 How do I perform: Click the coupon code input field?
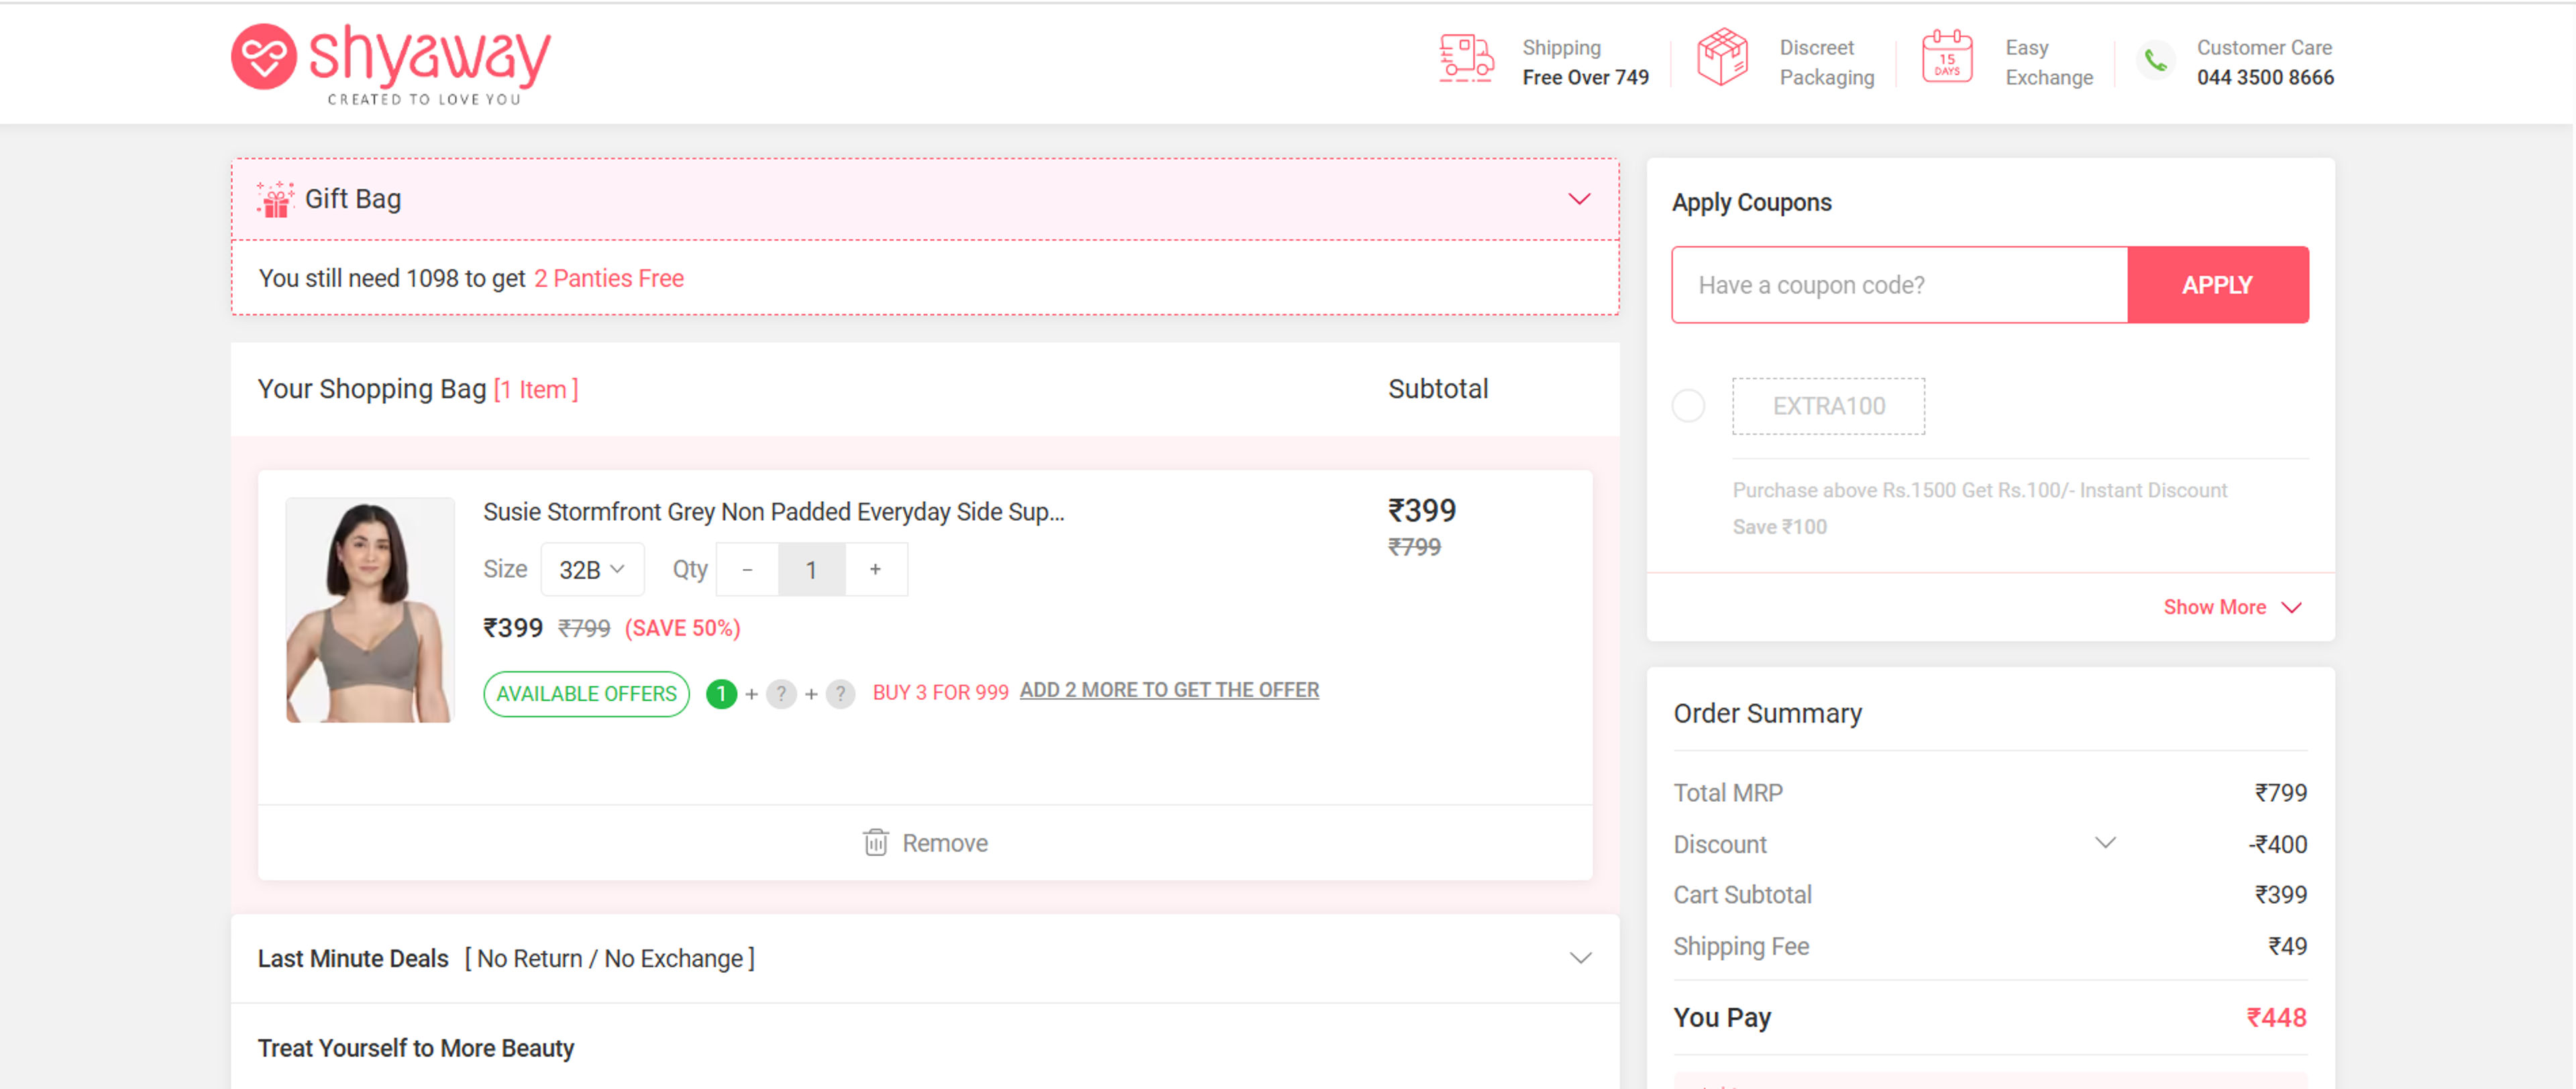pos(1899,285)
